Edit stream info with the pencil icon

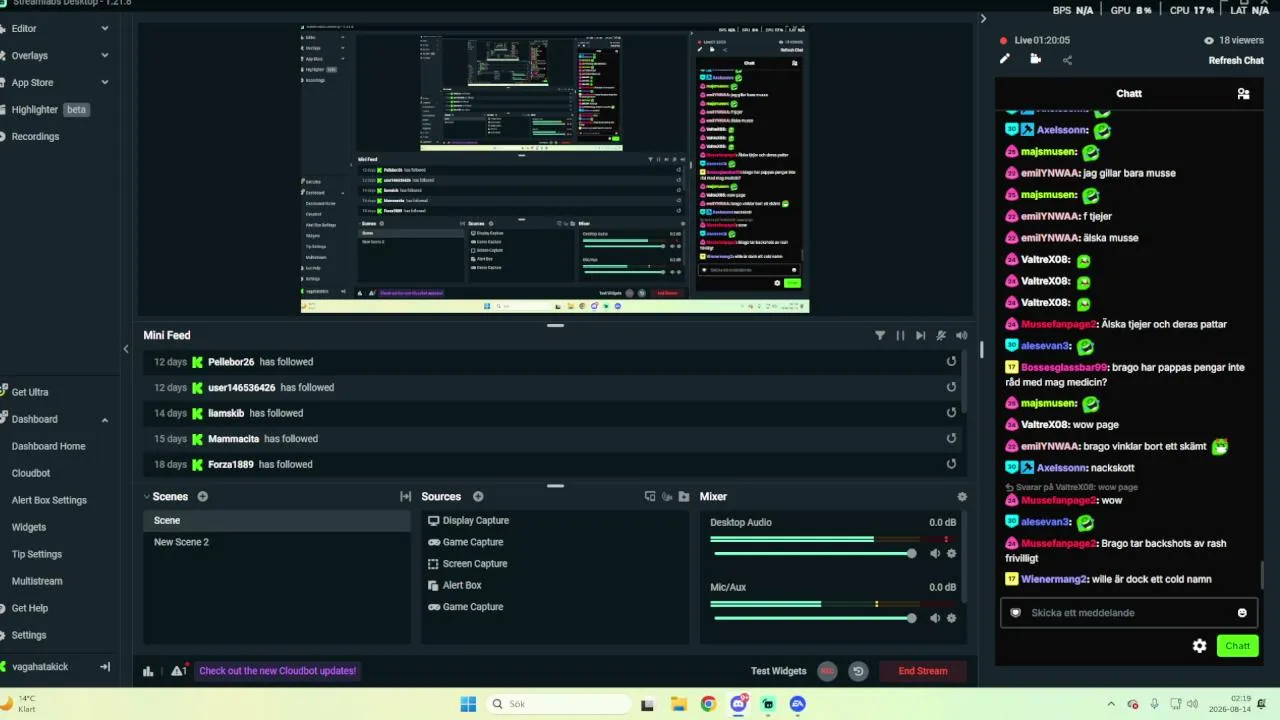pyautogui.click(x=1005, y=59)
